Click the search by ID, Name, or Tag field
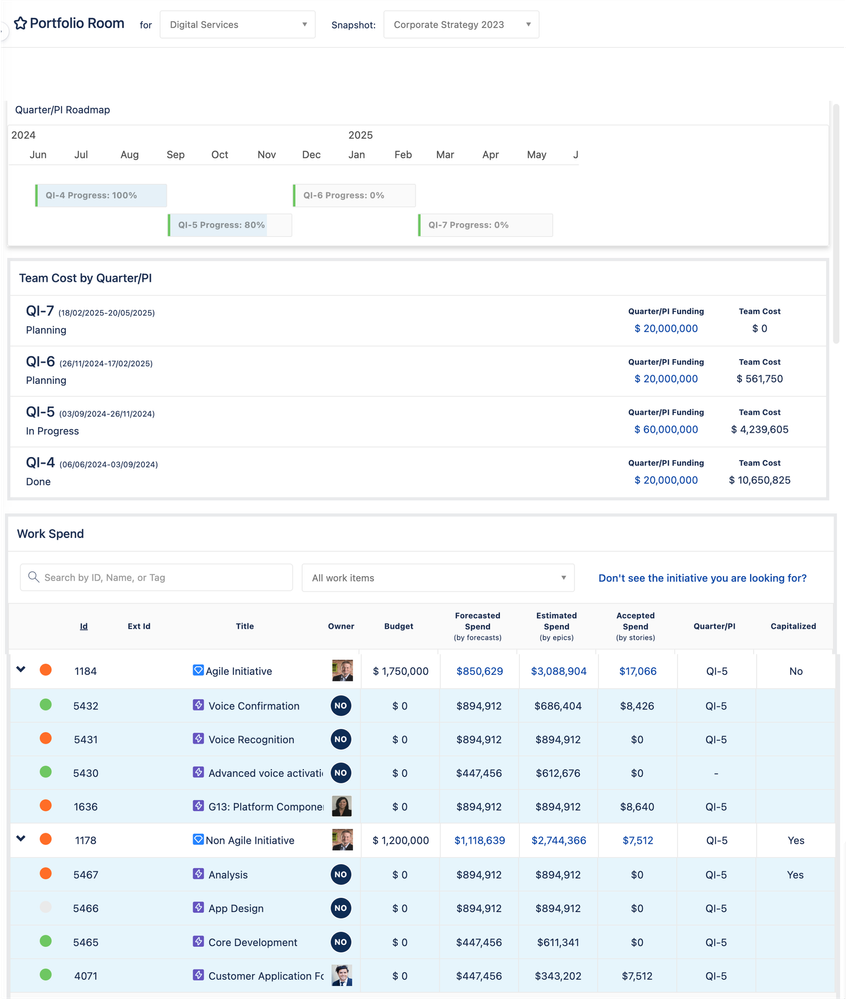This screenshot has width=846, height=999. pos(165,578)
